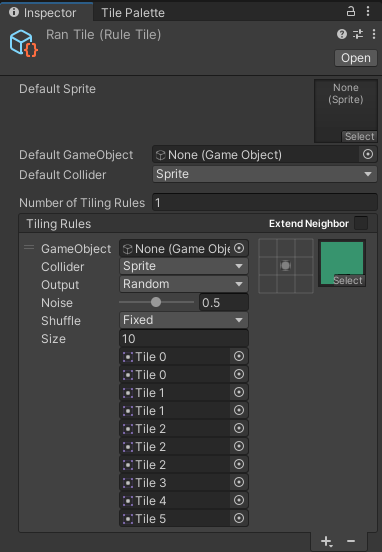The image size is (382, 552).
Task: Click the Tile 3 sprite field
Action: (184, 483)
